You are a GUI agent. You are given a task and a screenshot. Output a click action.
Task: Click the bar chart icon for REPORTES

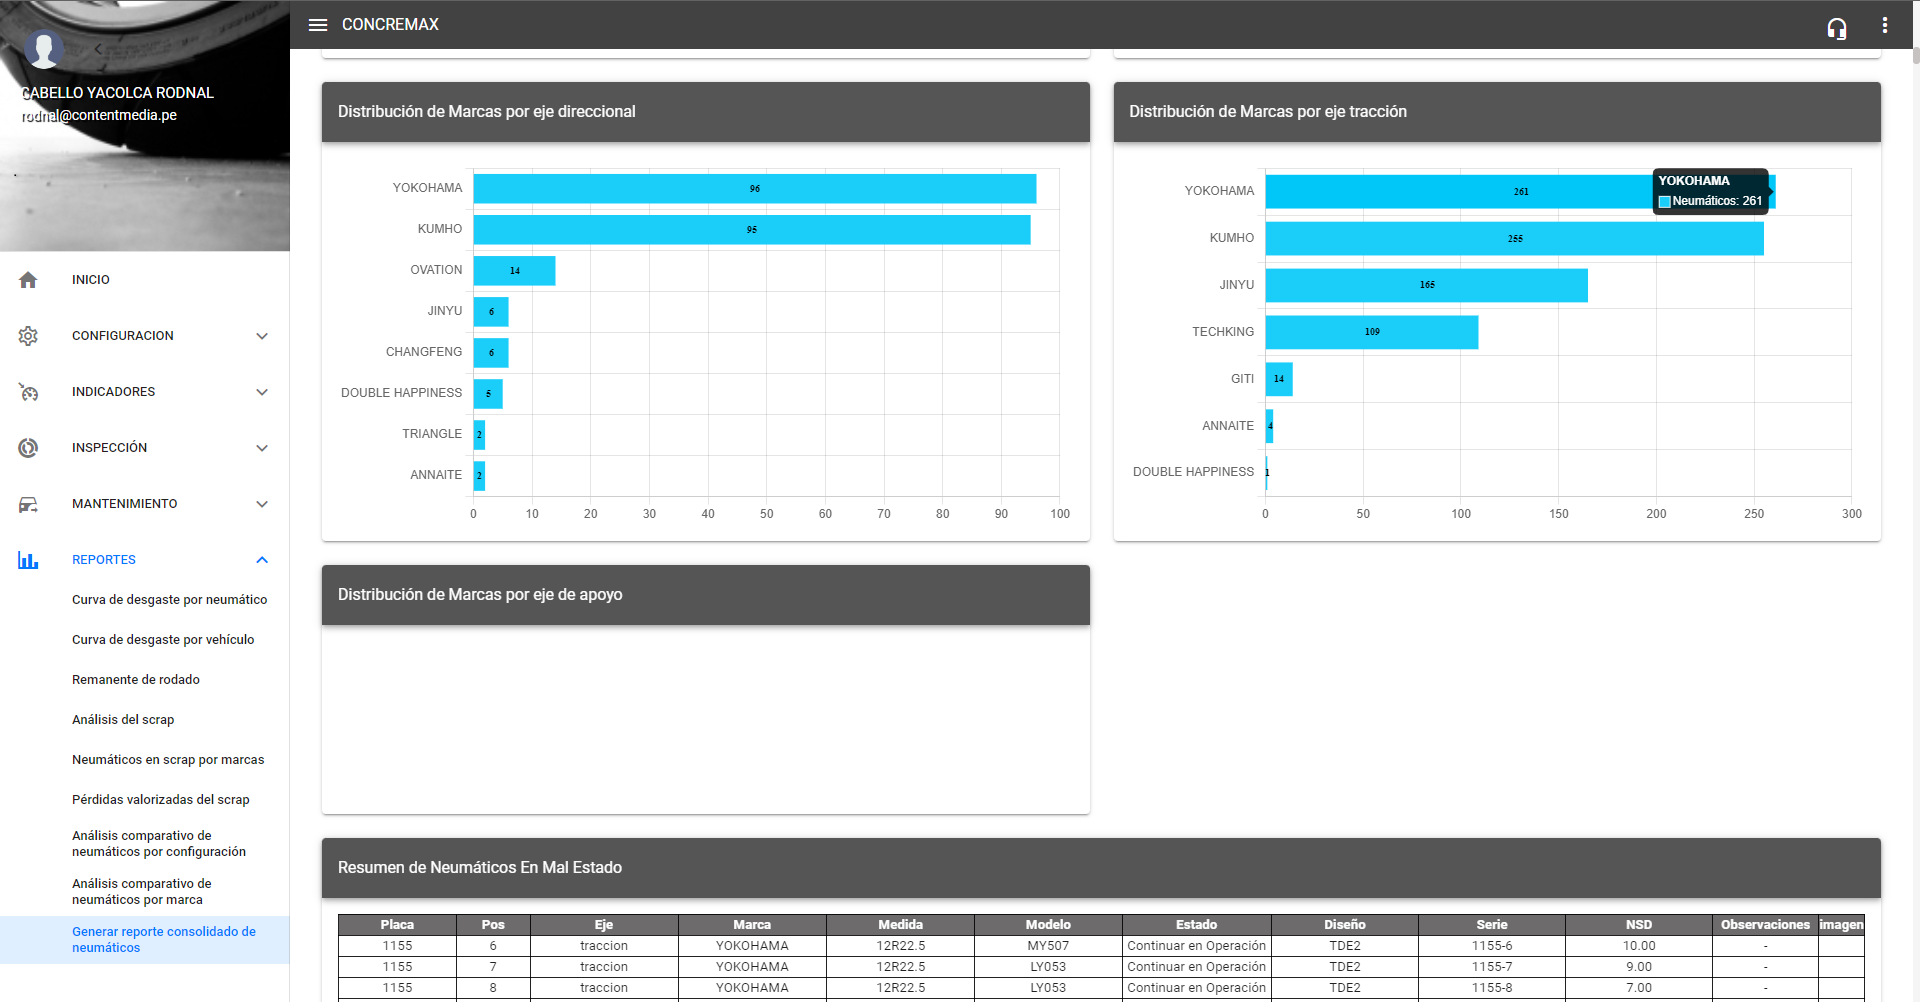point(28,560)
